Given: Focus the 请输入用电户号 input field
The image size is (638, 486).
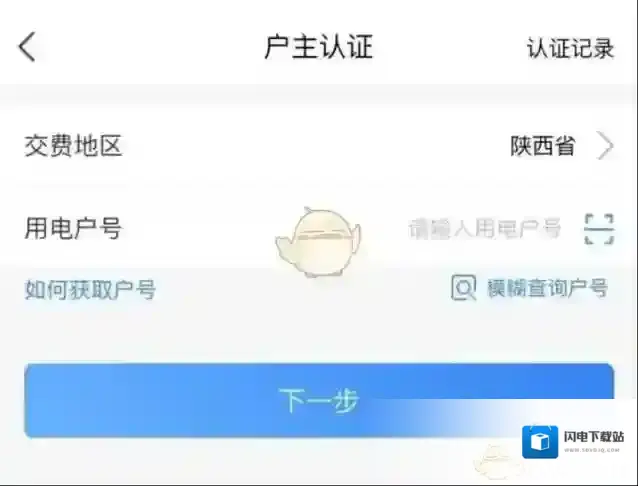Looking at the screenshot, I should tap(485, 228).
